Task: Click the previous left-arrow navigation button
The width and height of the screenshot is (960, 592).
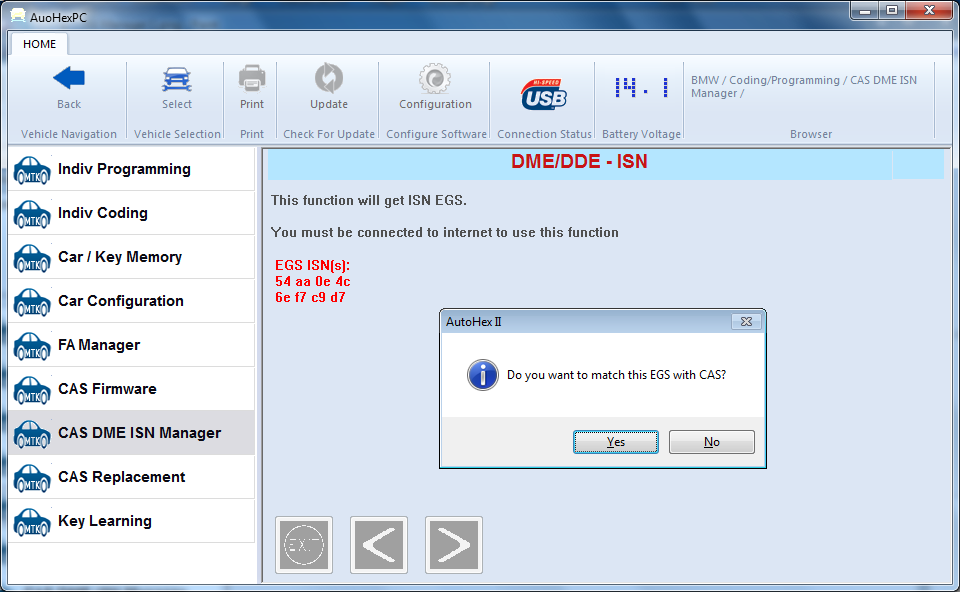Action: pyautogui.click(x=379, y=545)
